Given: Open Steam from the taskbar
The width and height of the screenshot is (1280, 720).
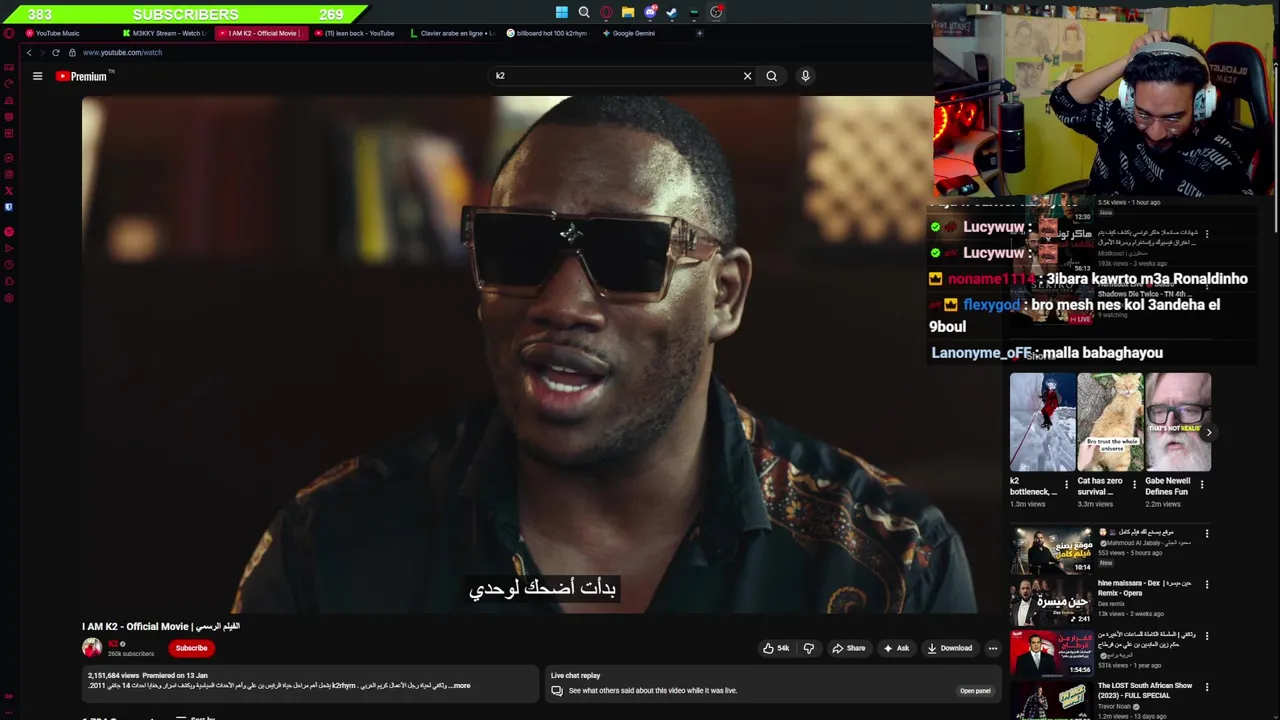Looking at the screenshot, I should coord(672,13).
